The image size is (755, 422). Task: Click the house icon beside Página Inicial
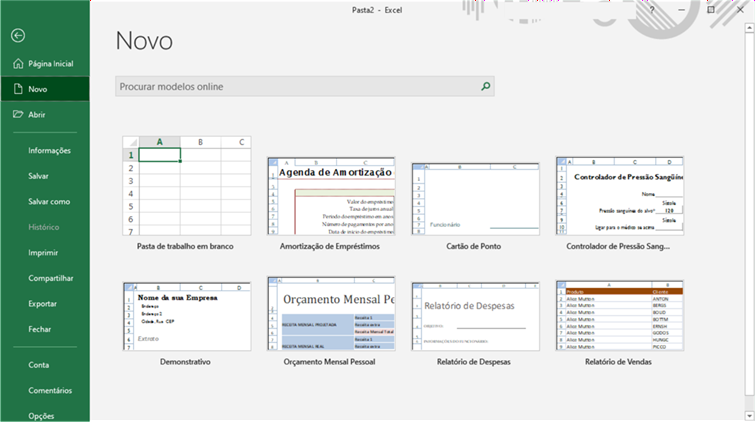point(17,63)
